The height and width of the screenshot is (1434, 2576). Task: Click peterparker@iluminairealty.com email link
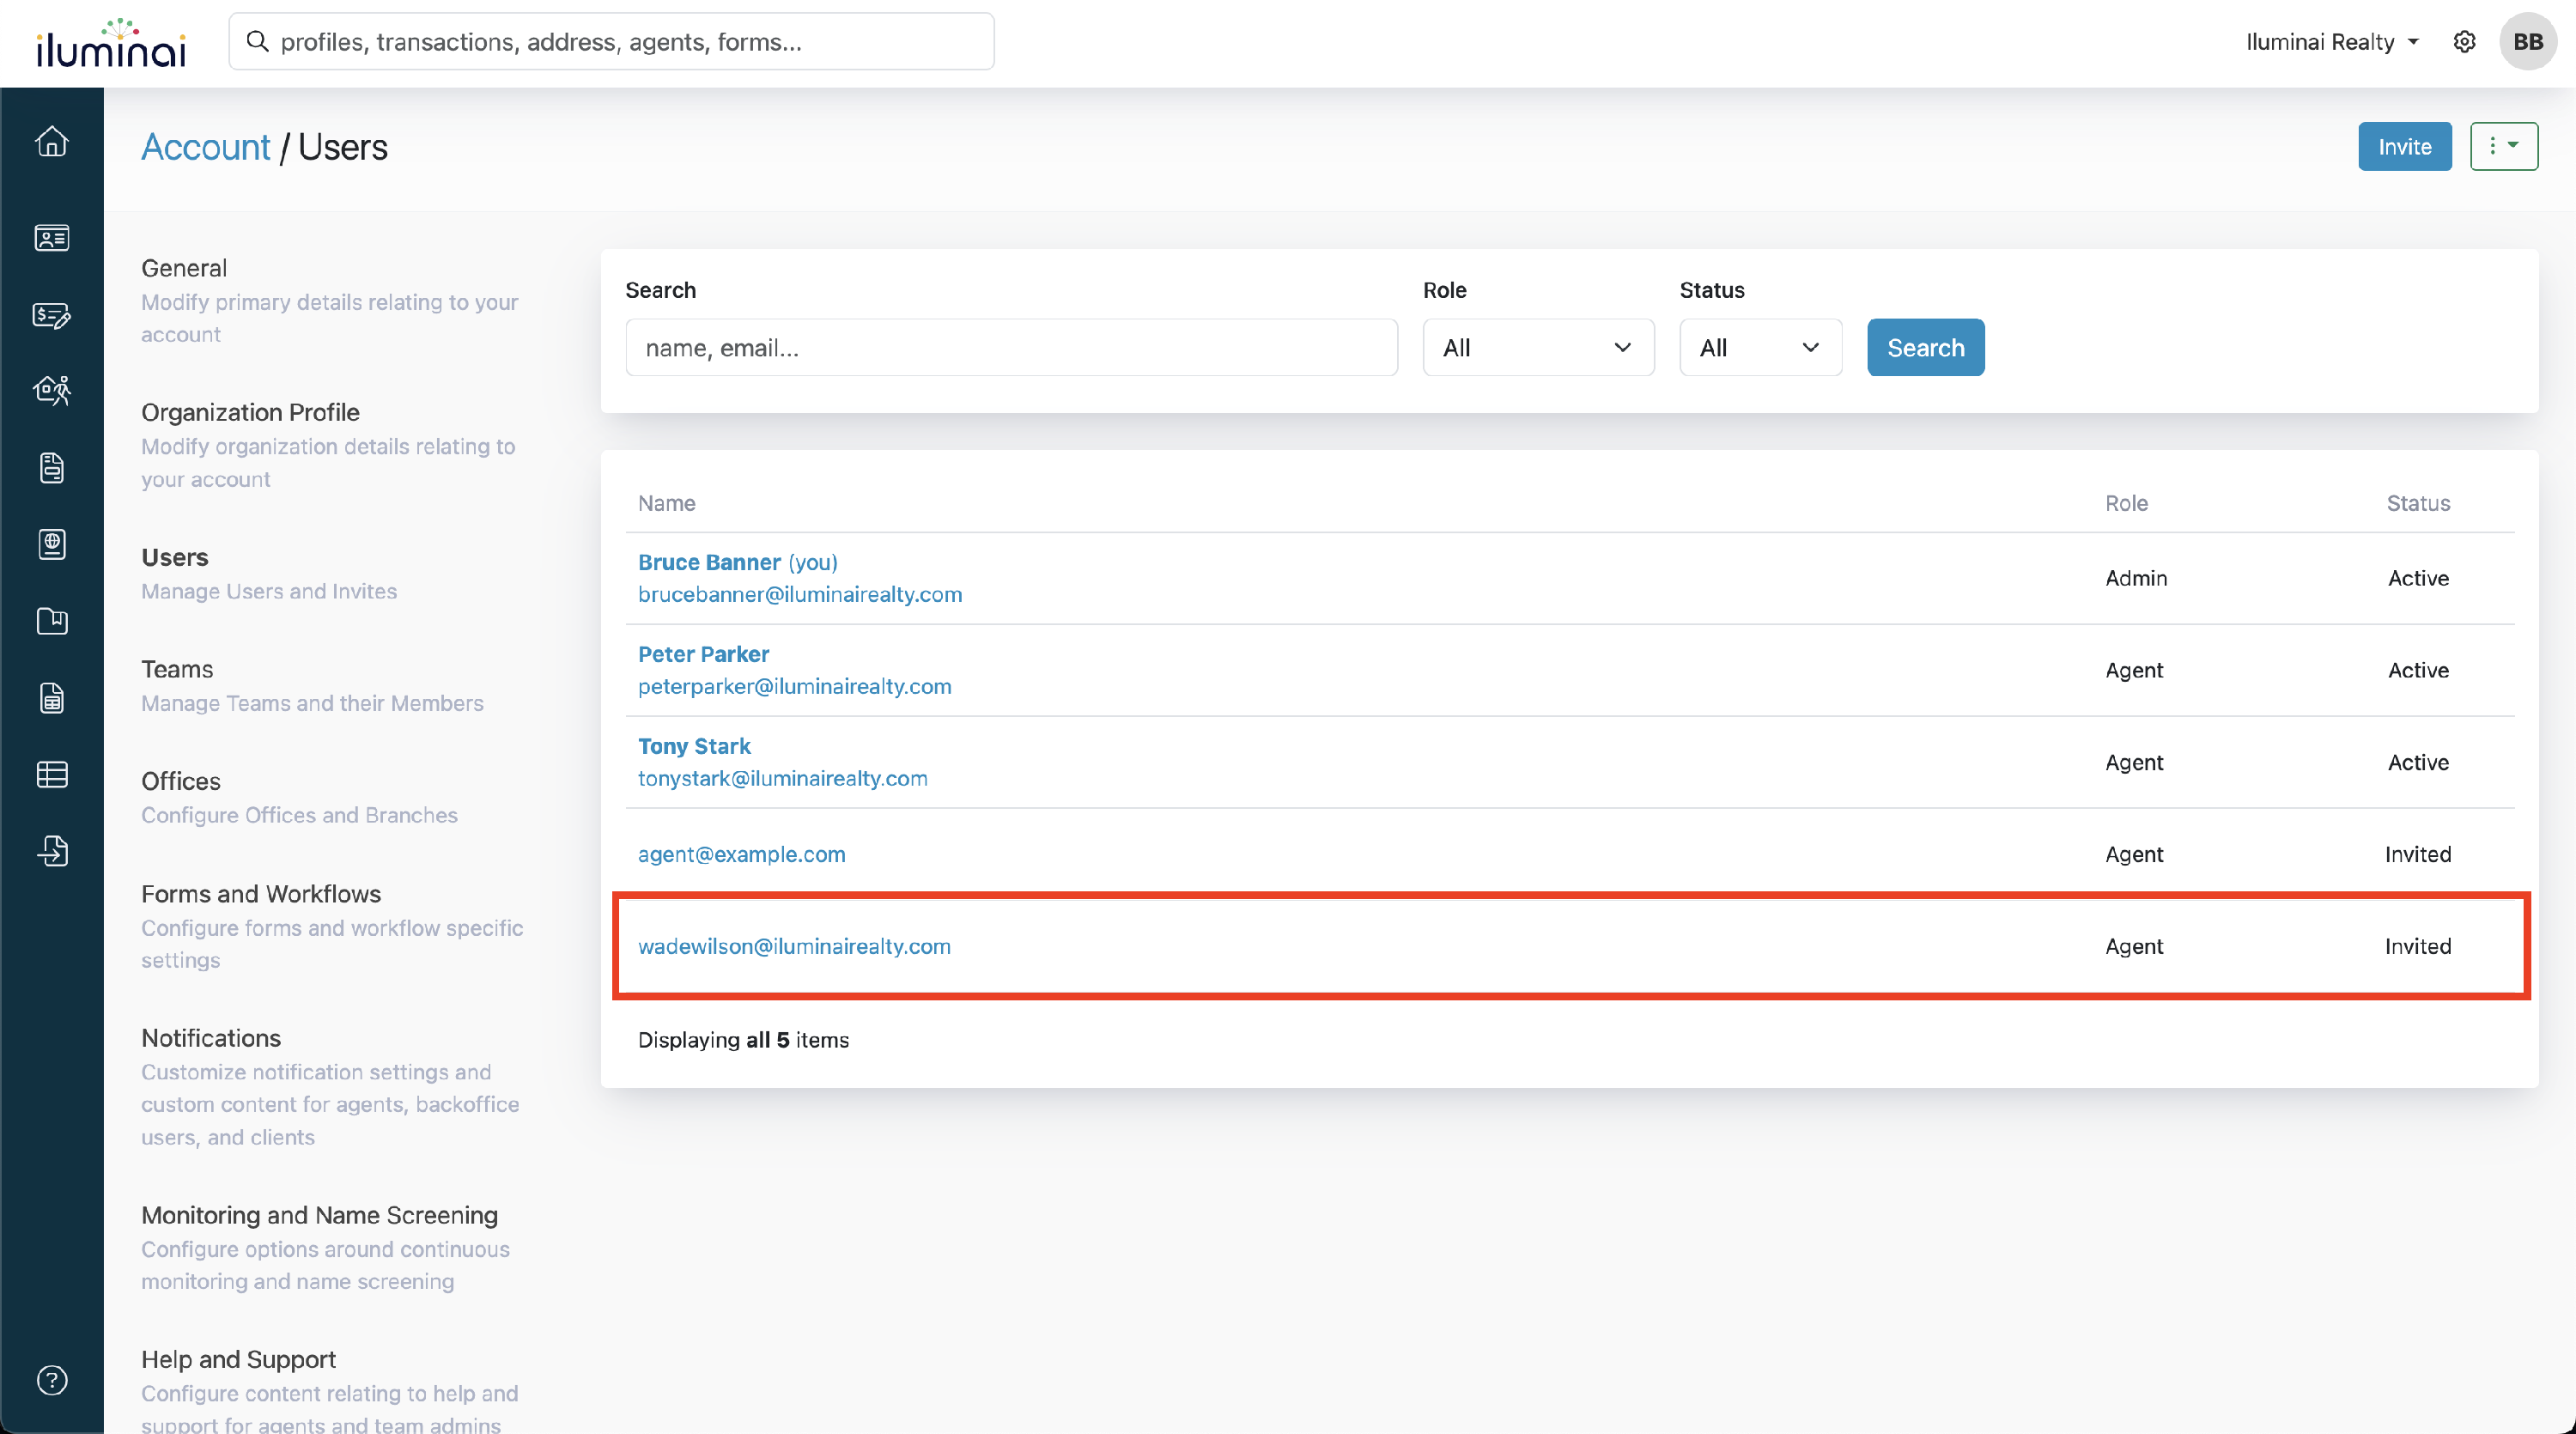(x=794, y=686)
